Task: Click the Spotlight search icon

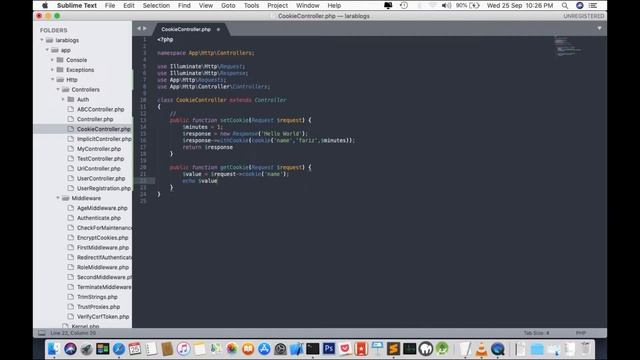Action: [564, 6]
